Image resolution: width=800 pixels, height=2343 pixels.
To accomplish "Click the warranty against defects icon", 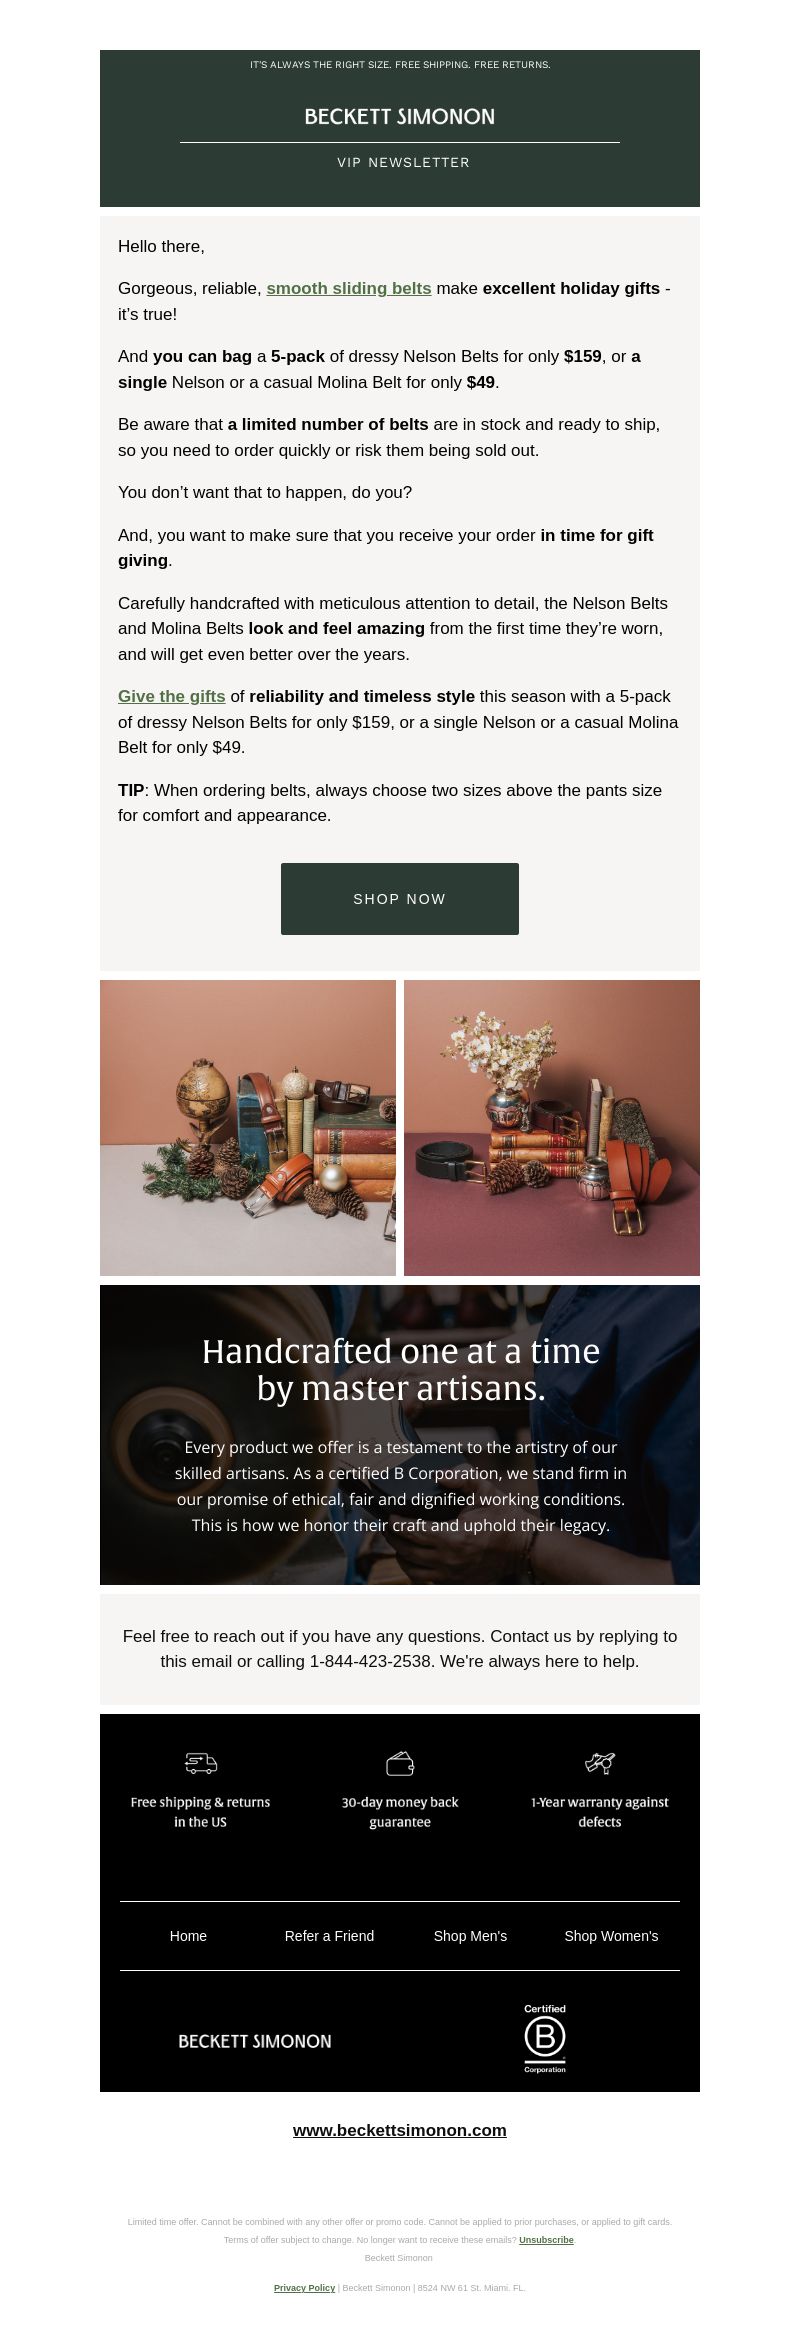I will [x=600, y=1763].
